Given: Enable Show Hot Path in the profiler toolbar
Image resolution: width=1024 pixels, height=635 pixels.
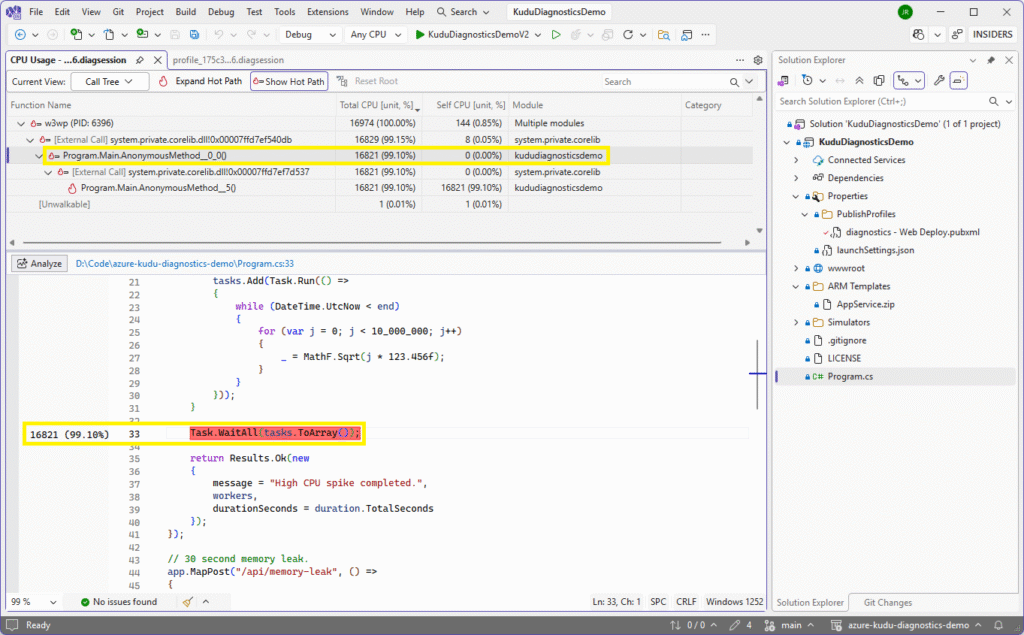Looking at the screenshot, I should point(288,82).
